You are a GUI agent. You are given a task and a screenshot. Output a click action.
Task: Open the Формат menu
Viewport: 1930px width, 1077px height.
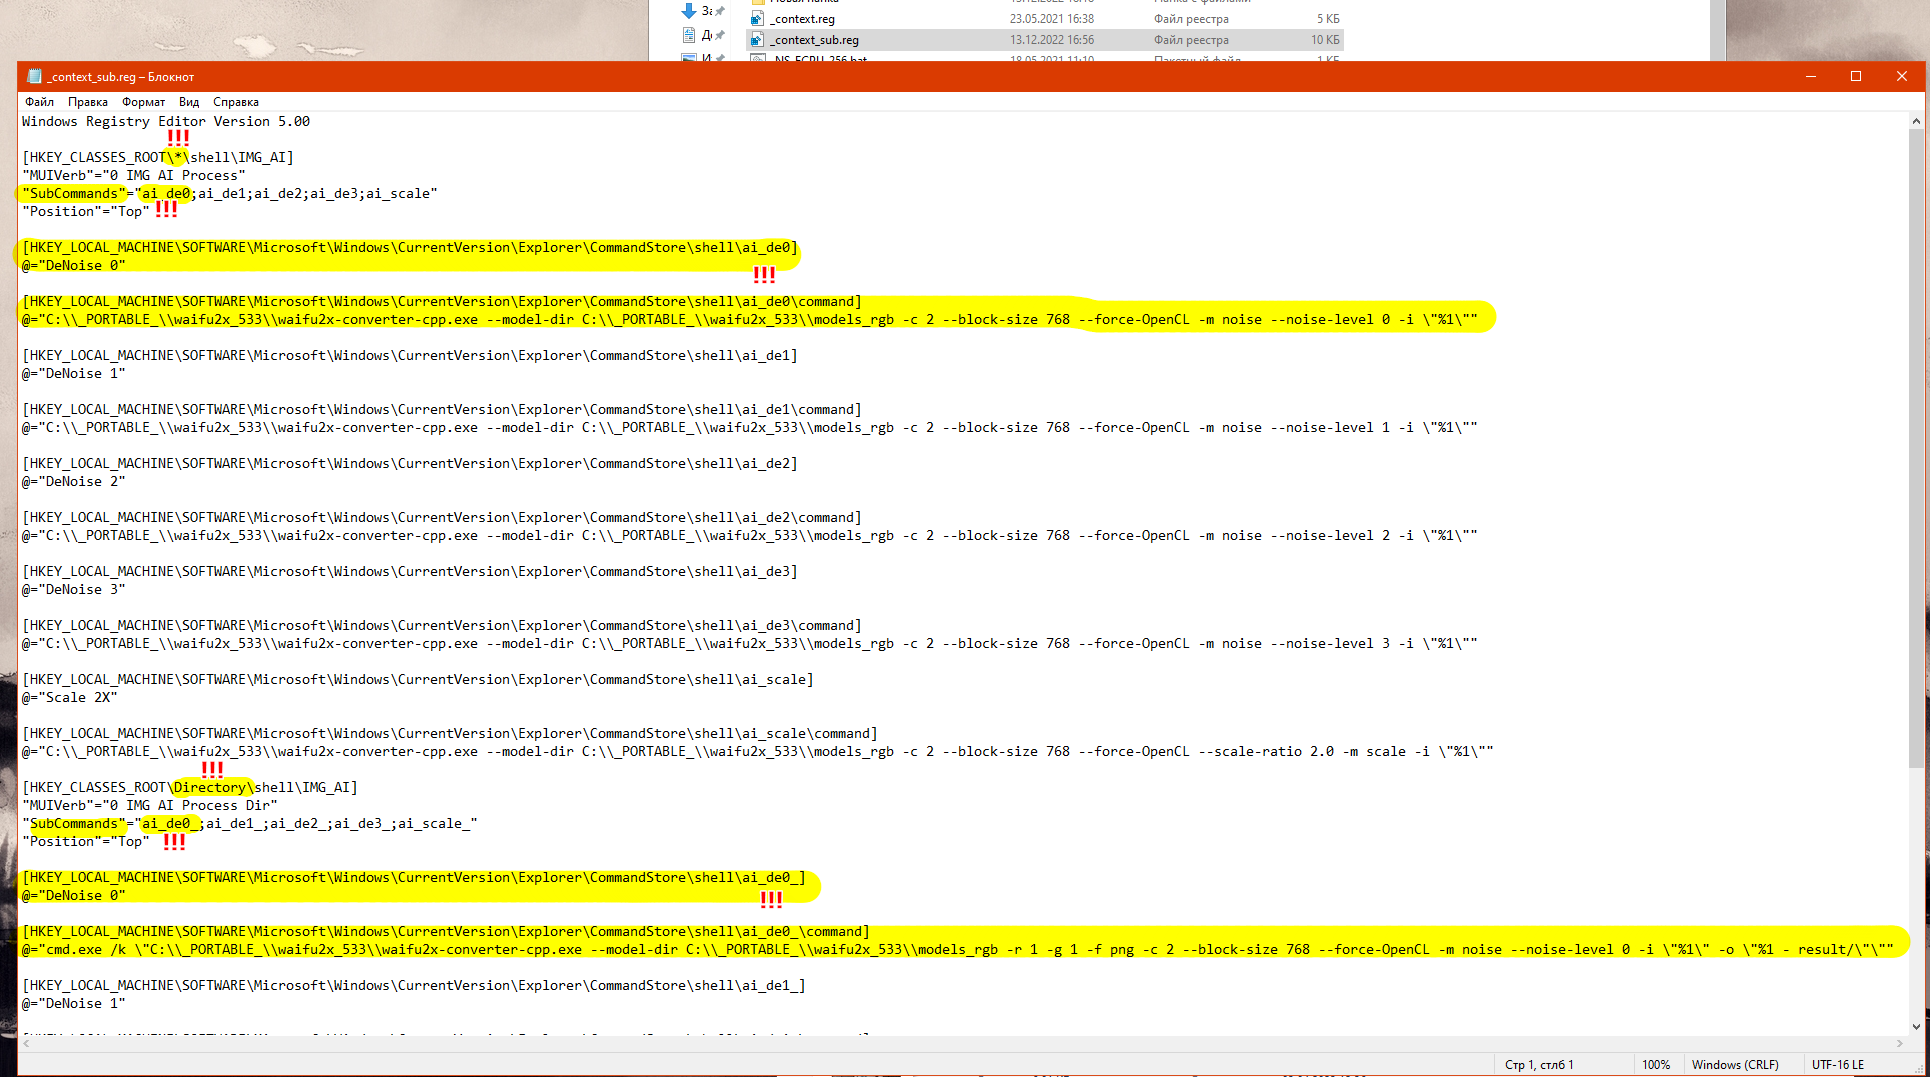coord(144,102)
